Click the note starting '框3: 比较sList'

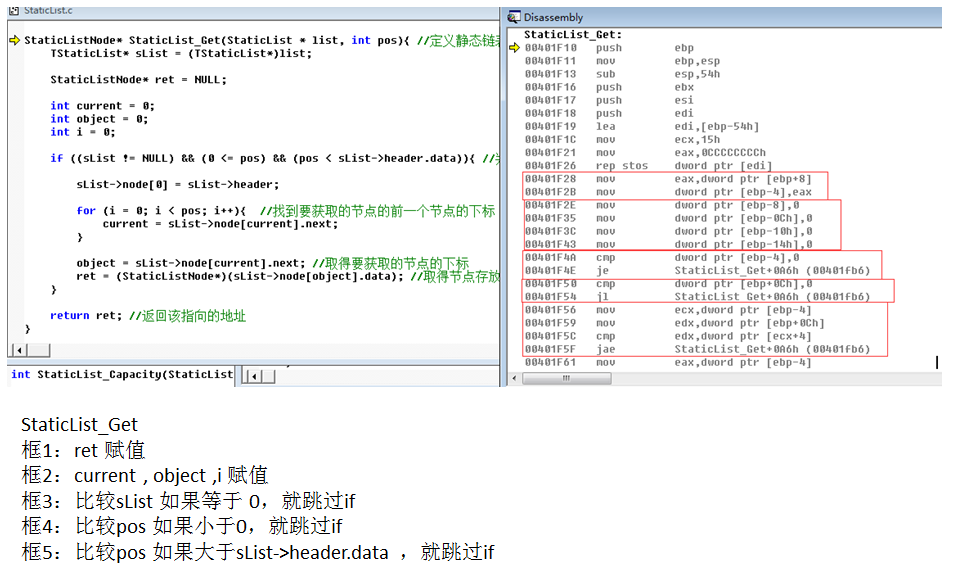tap(188, 501)
